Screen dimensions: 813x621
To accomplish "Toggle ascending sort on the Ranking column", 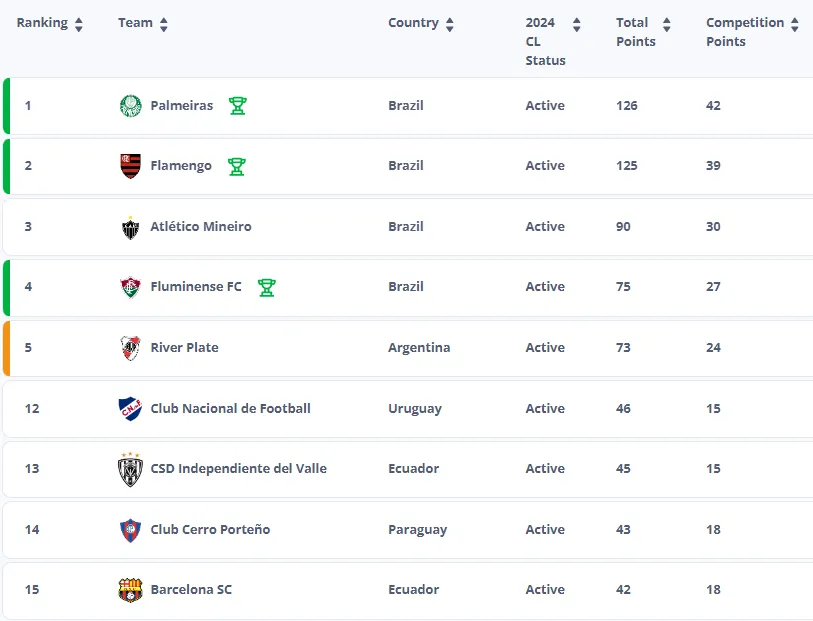I will tap(77, 21).
